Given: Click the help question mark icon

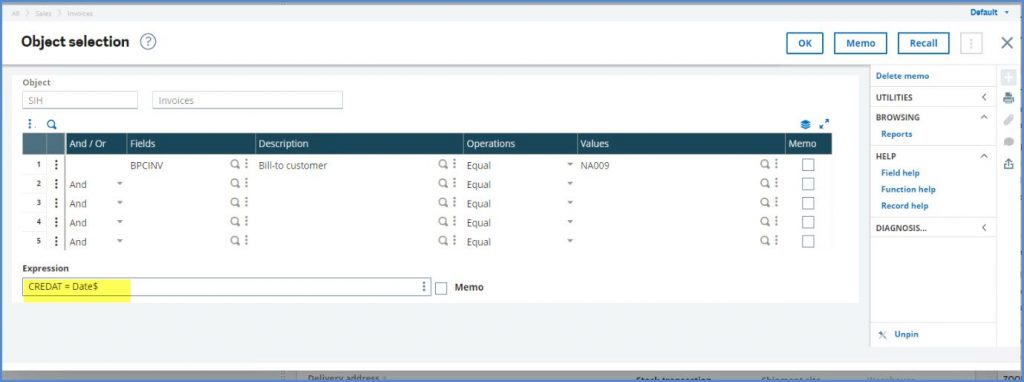Looking at the screenshot, I should coord(148,42).
